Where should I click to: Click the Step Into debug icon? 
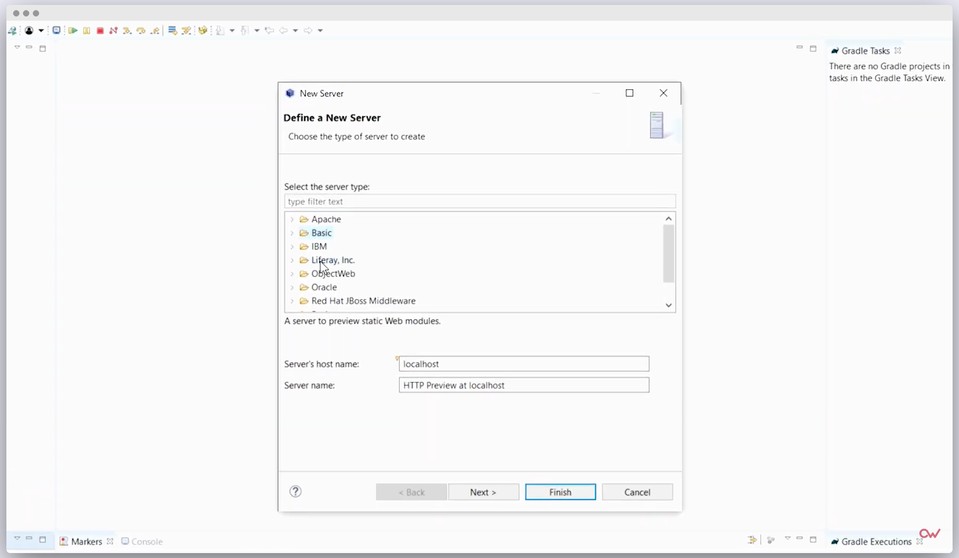127,31
